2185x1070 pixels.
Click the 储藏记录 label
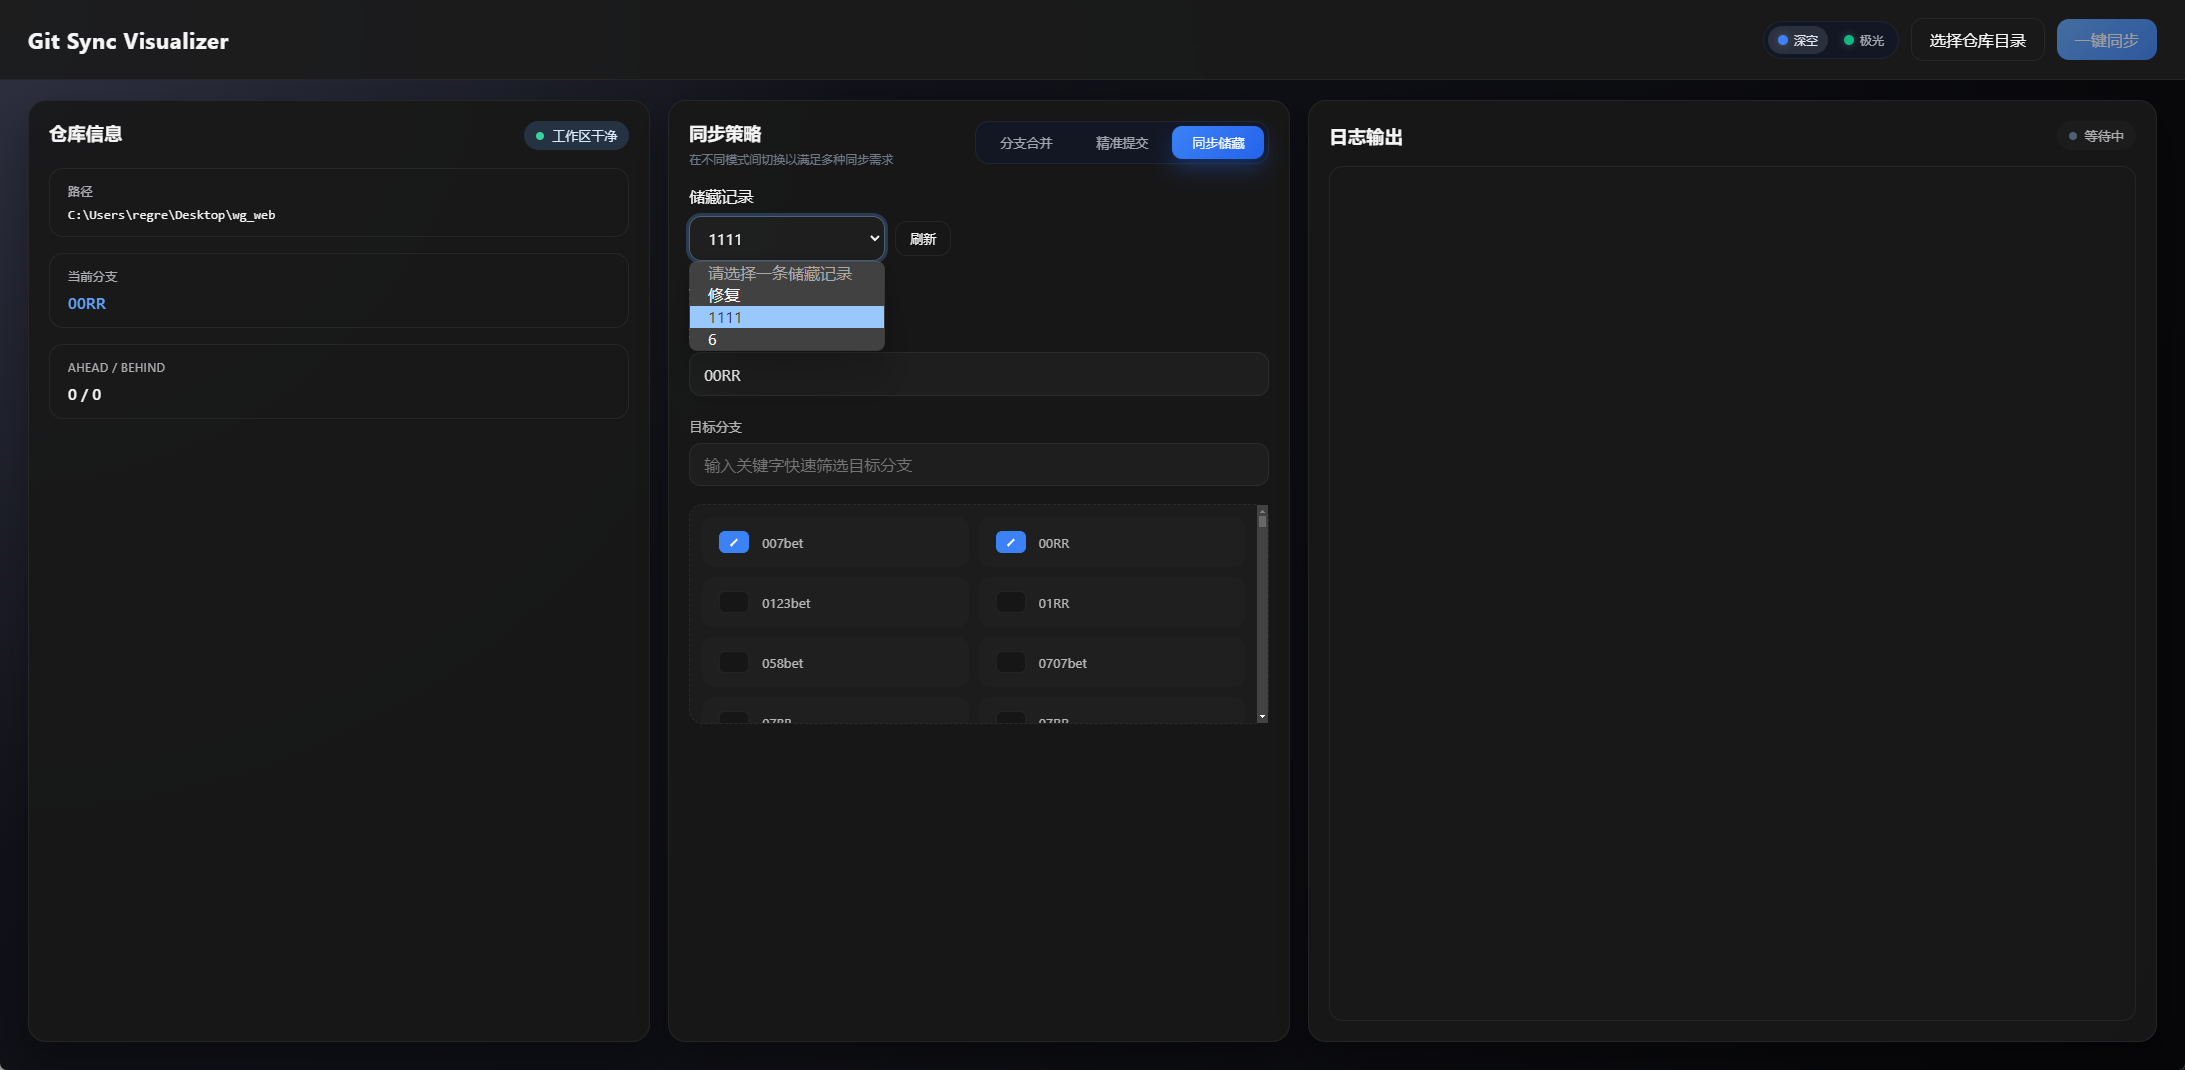[x=721, y=197]
